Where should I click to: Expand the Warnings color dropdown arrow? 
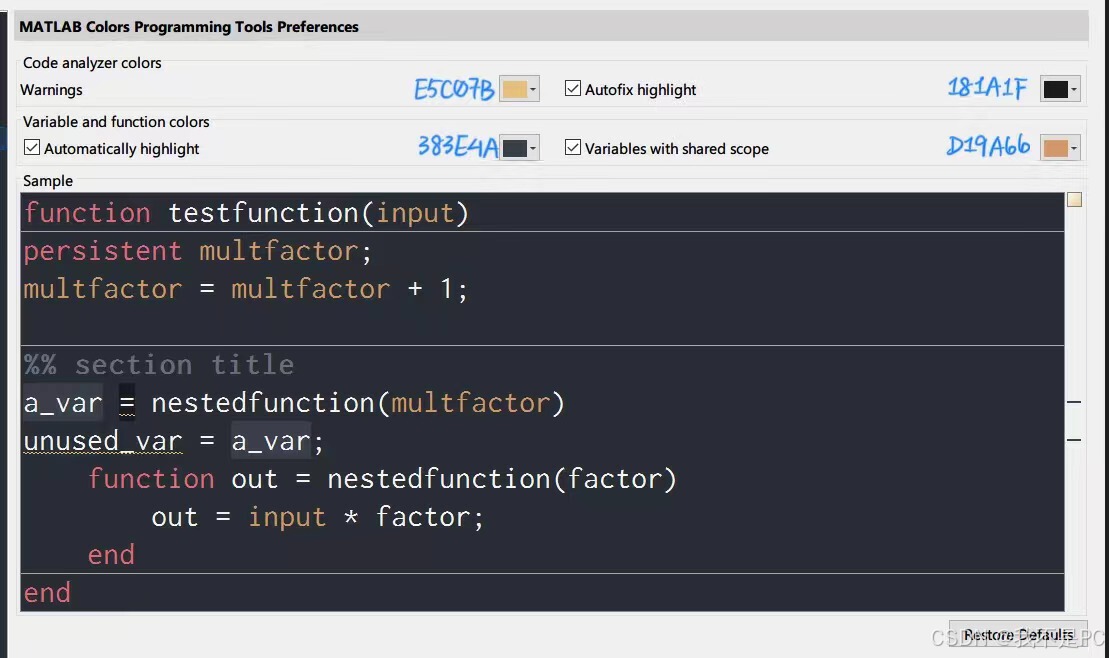pos(533,89)
